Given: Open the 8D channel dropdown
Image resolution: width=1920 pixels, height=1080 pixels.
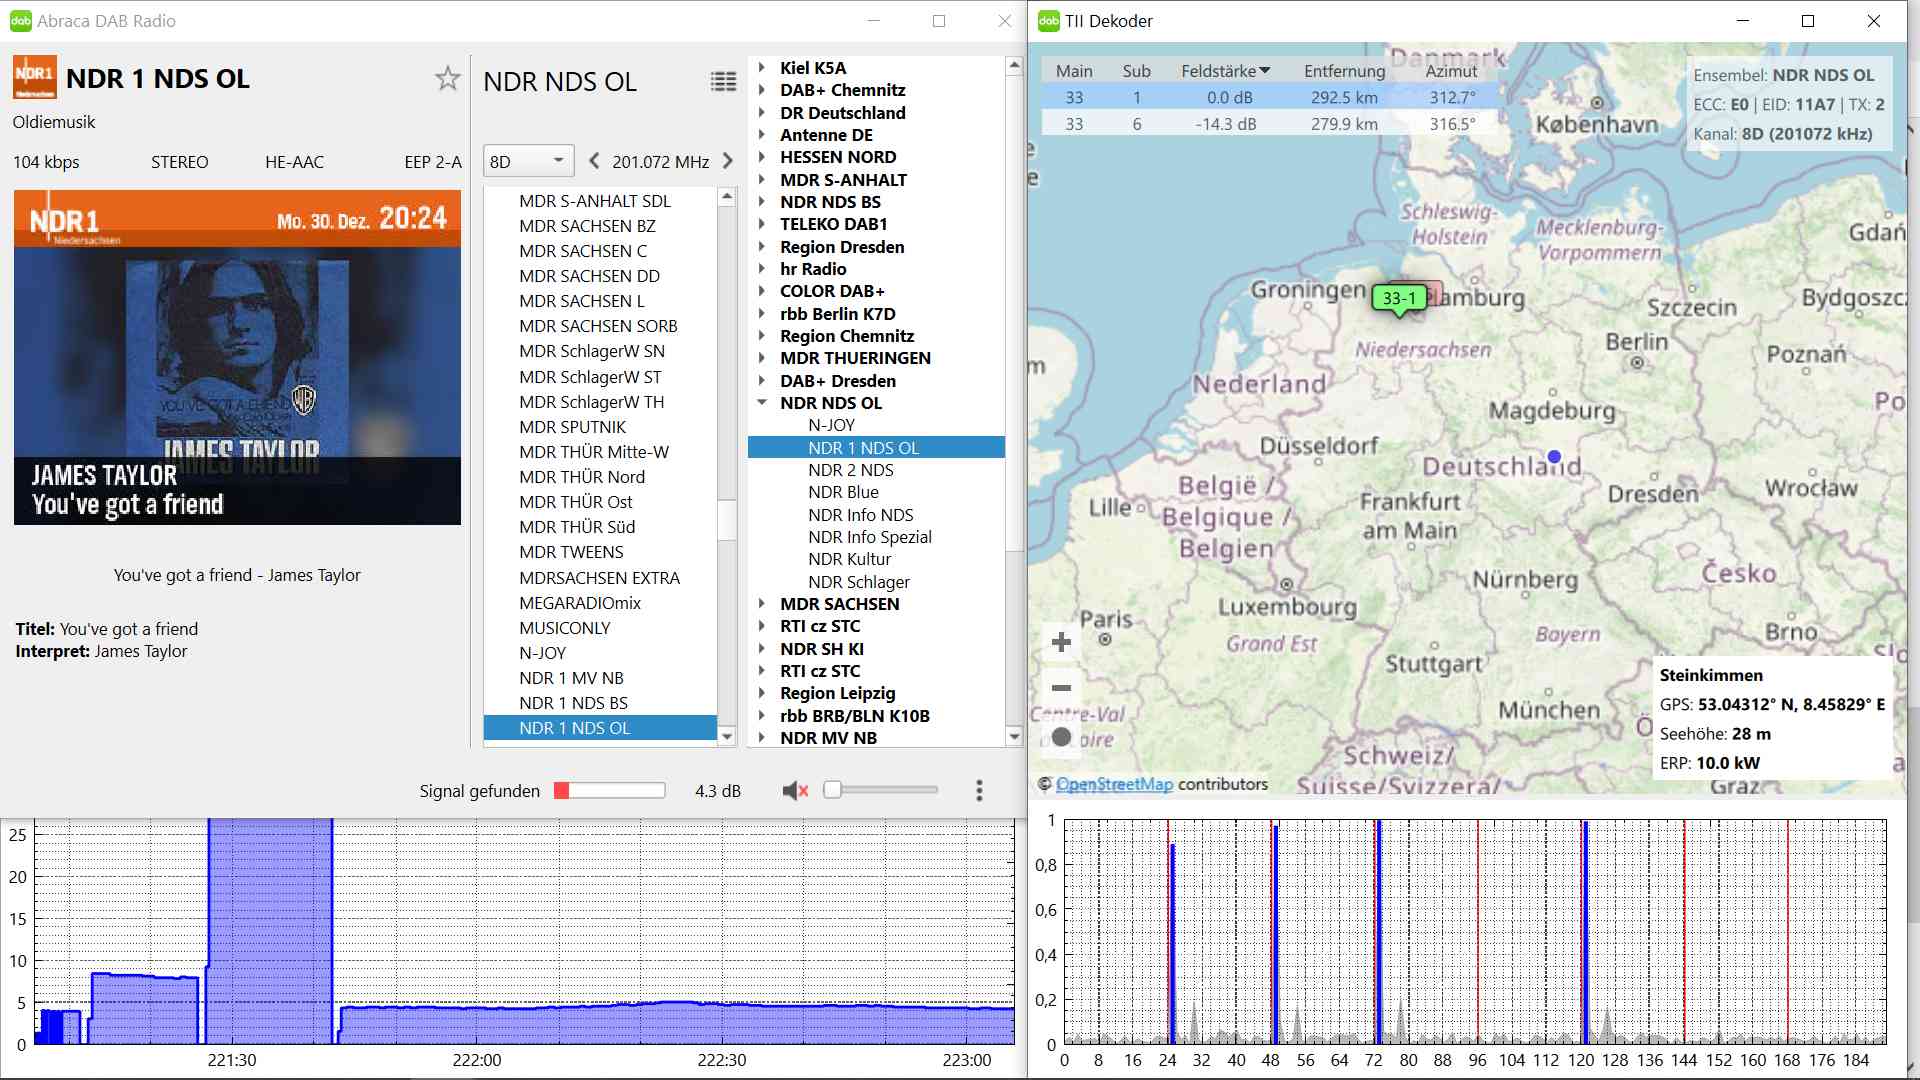Looking at the screenshot, I should (528, 161).
